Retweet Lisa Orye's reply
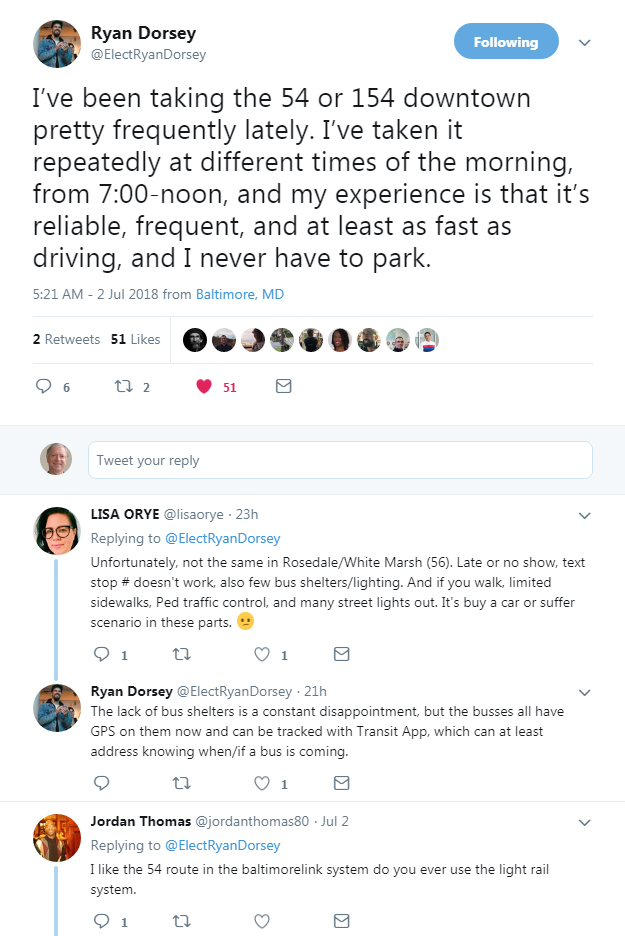This screenshot has width=625, height=936. (x=182, y=654)
